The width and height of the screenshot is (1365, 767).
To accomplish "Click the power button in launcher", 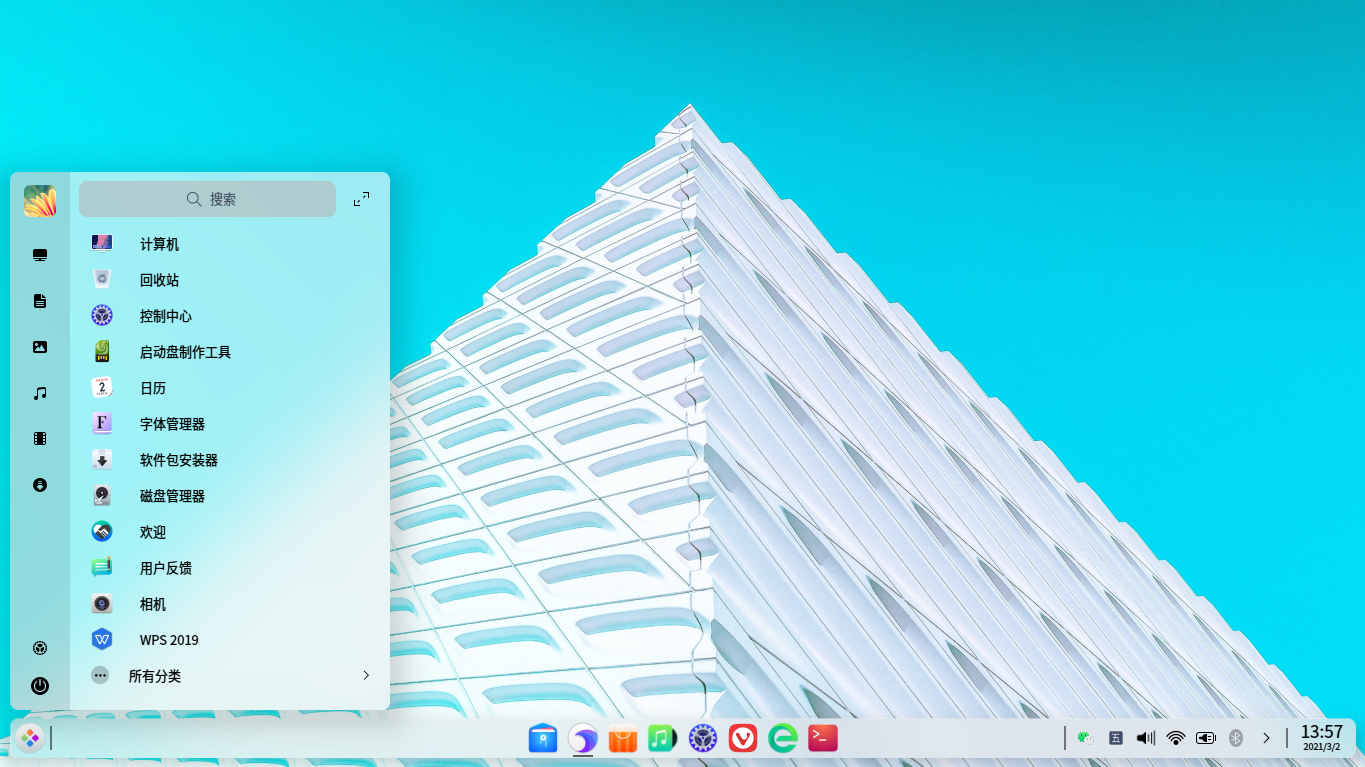I will (x=40, y=686).
